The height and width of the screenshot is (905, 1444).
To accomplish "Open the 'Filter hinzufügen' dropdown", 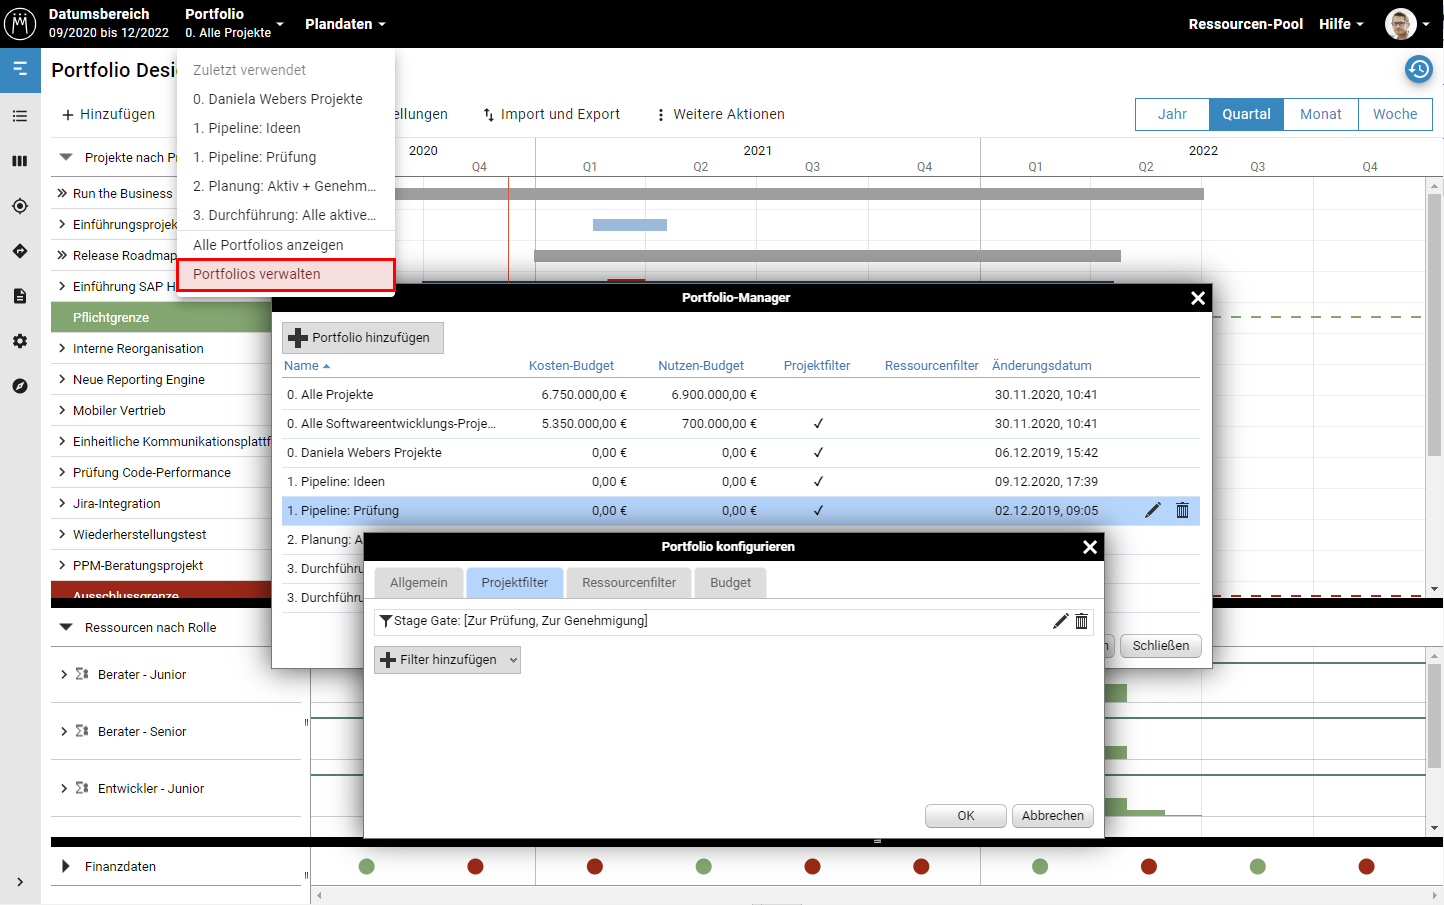I will pyautogui.click(x=447, y=660).
